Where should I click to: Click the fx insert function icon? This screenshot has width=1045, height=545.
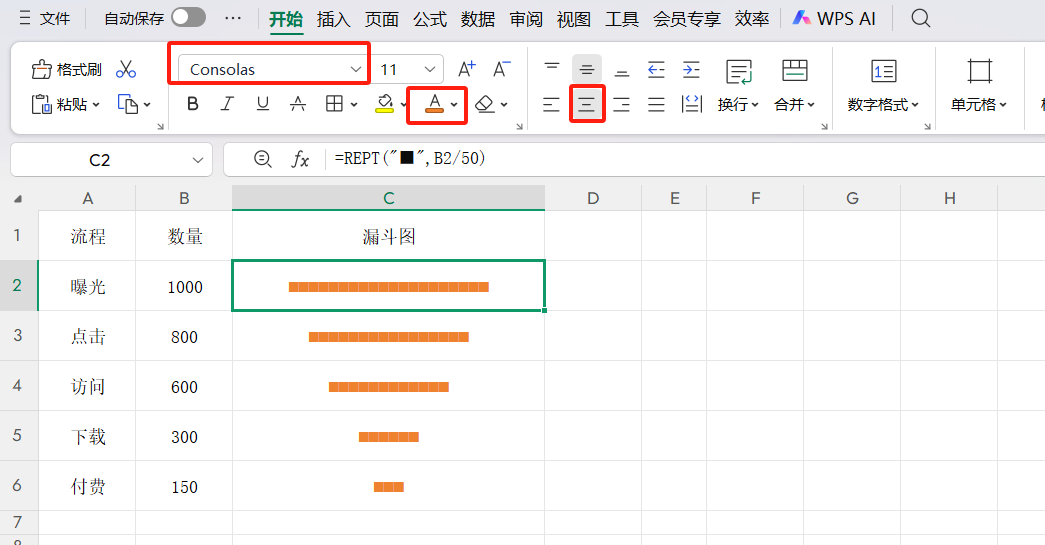(x=300, y=159)
